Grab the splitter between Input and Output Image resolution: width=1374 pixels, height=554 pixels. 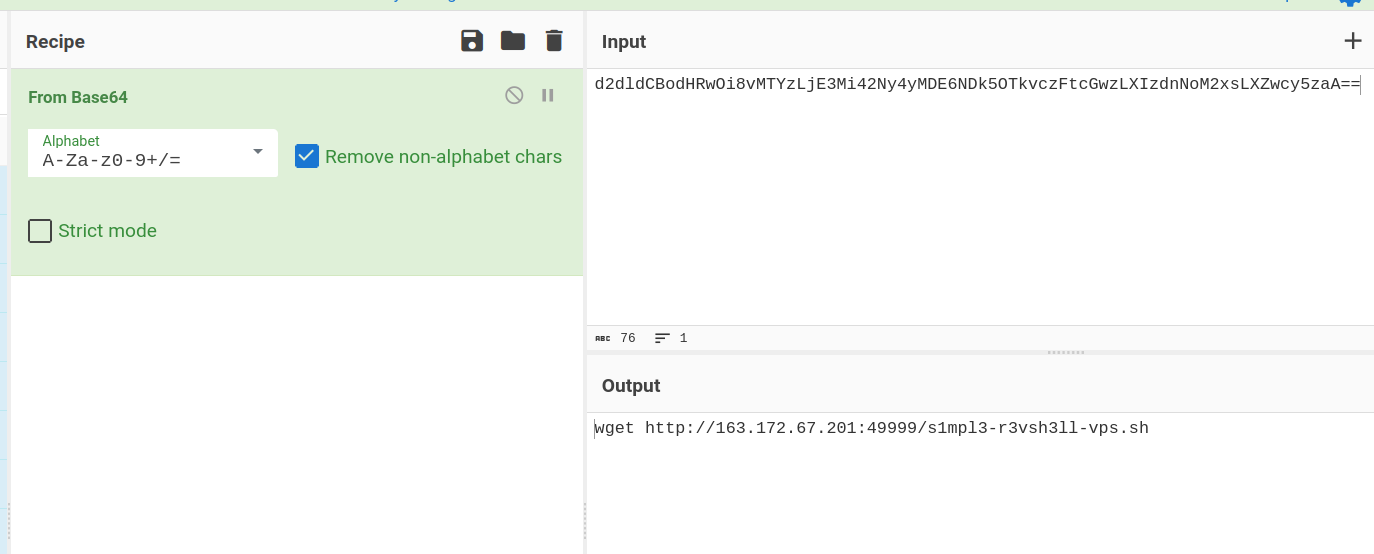[x=1065, y=352]
